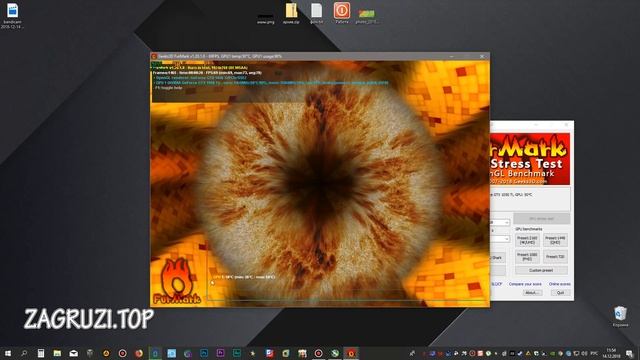Click the 'F1: toggle help' overlay line
Viewport: 640px width, 360px height.
(169, 88)
